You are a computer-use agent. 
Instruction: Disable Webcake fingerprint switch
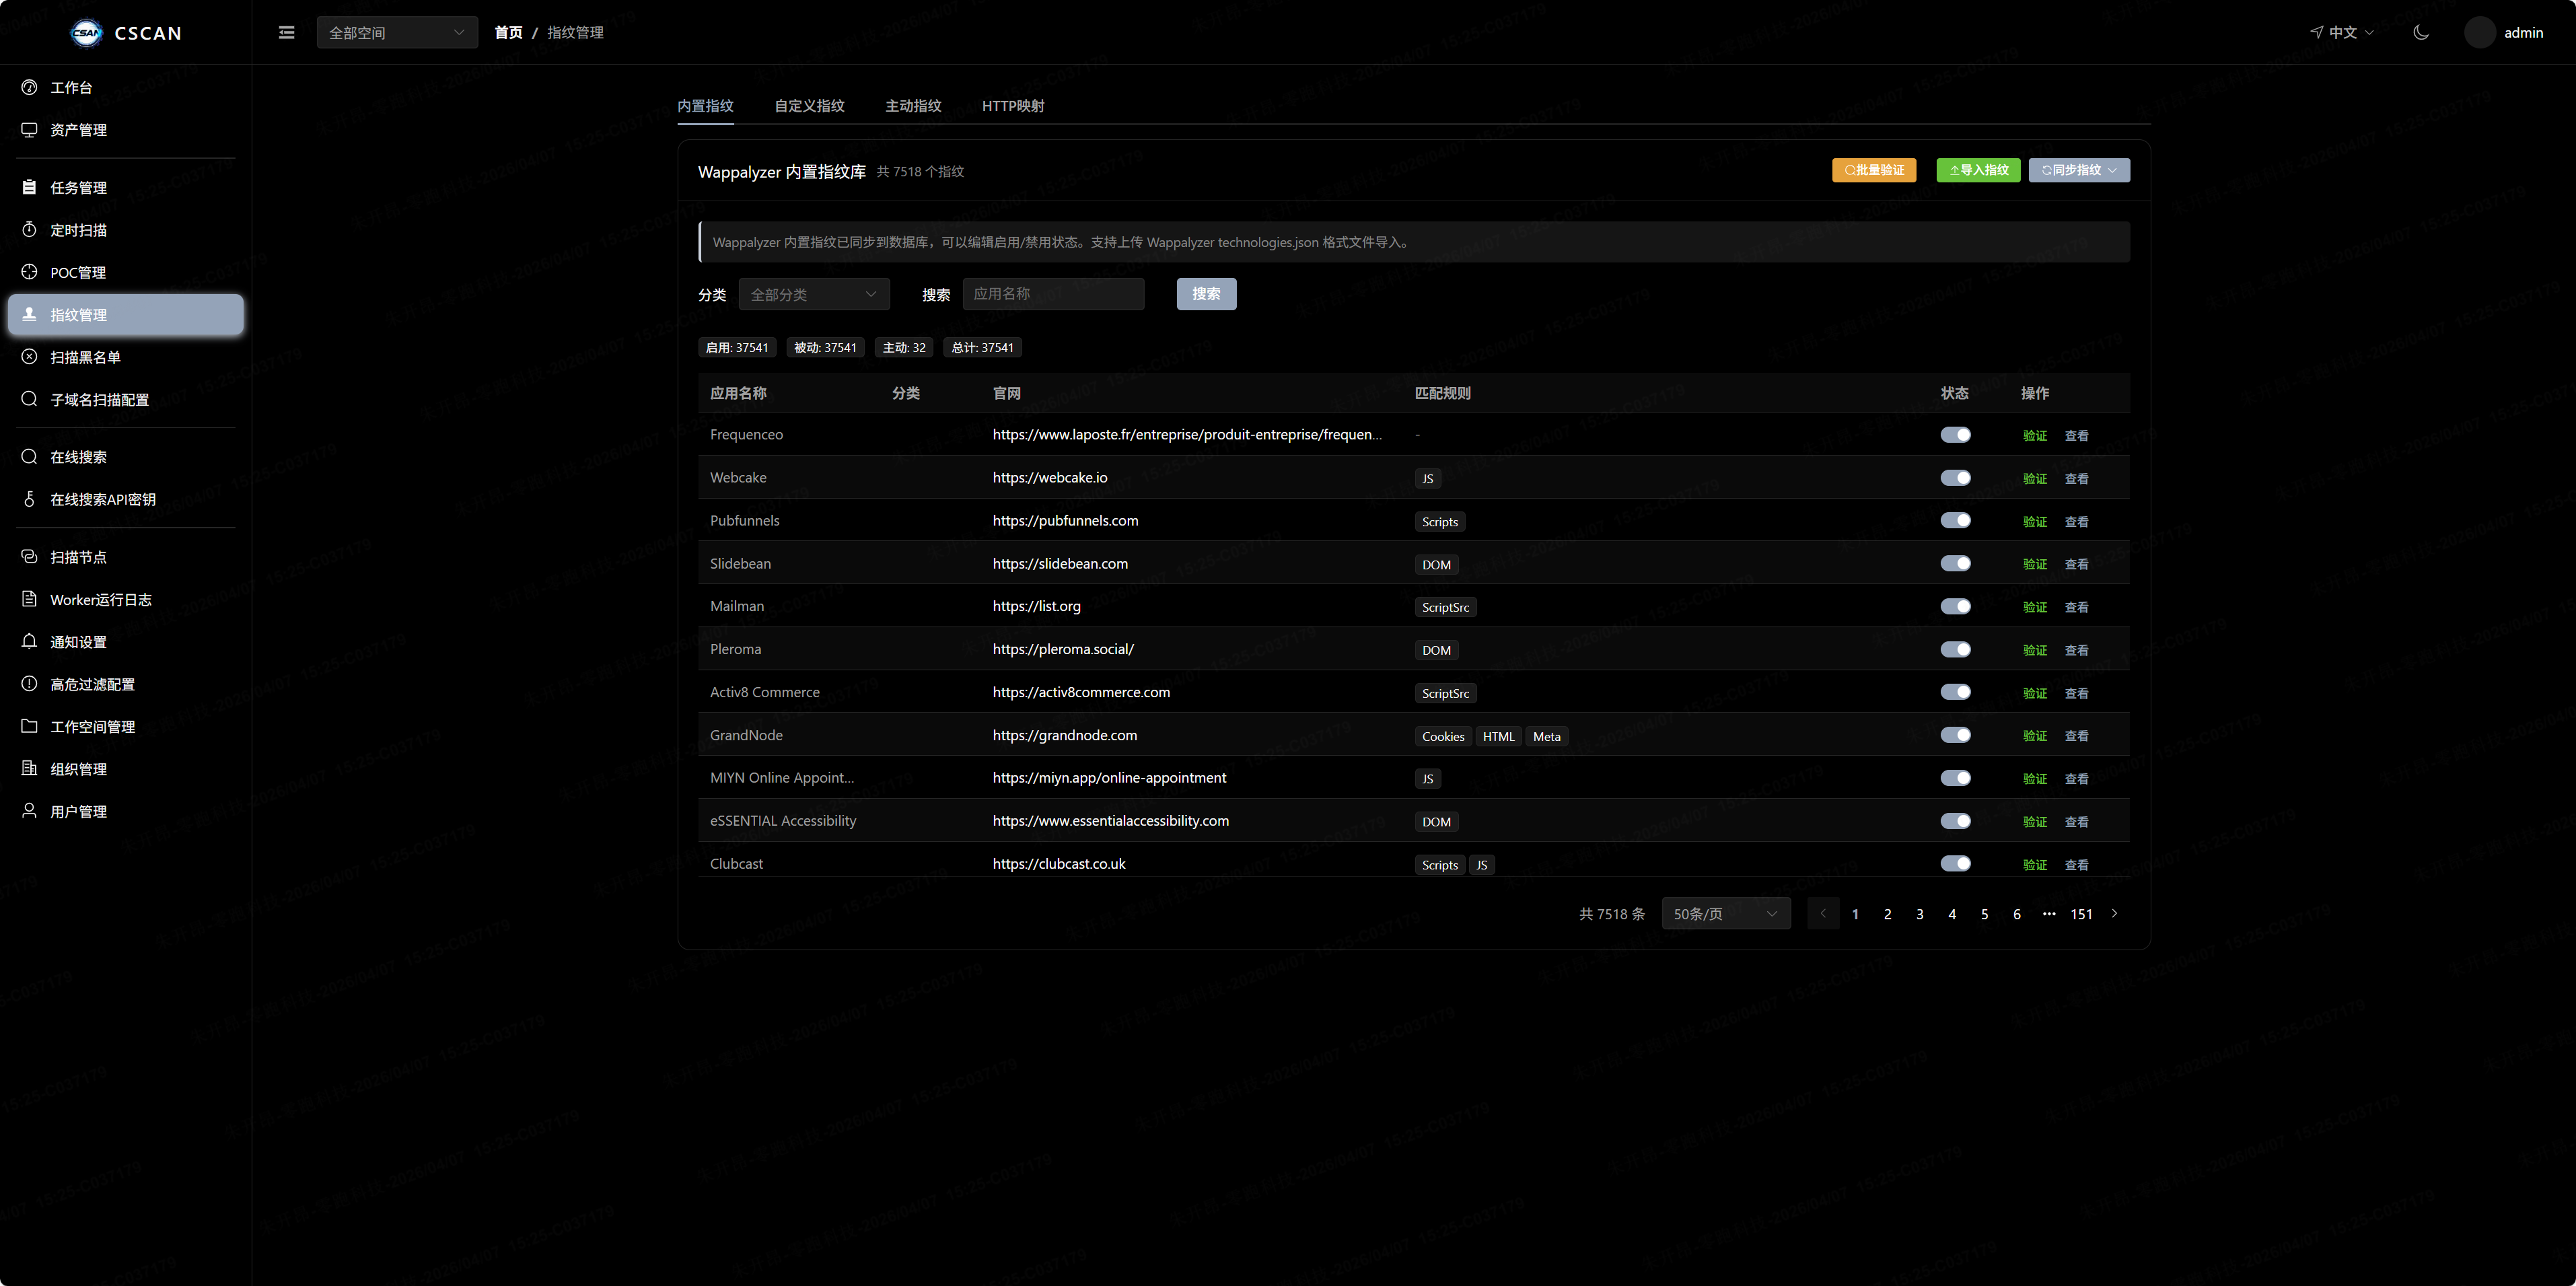(1955, 478)
